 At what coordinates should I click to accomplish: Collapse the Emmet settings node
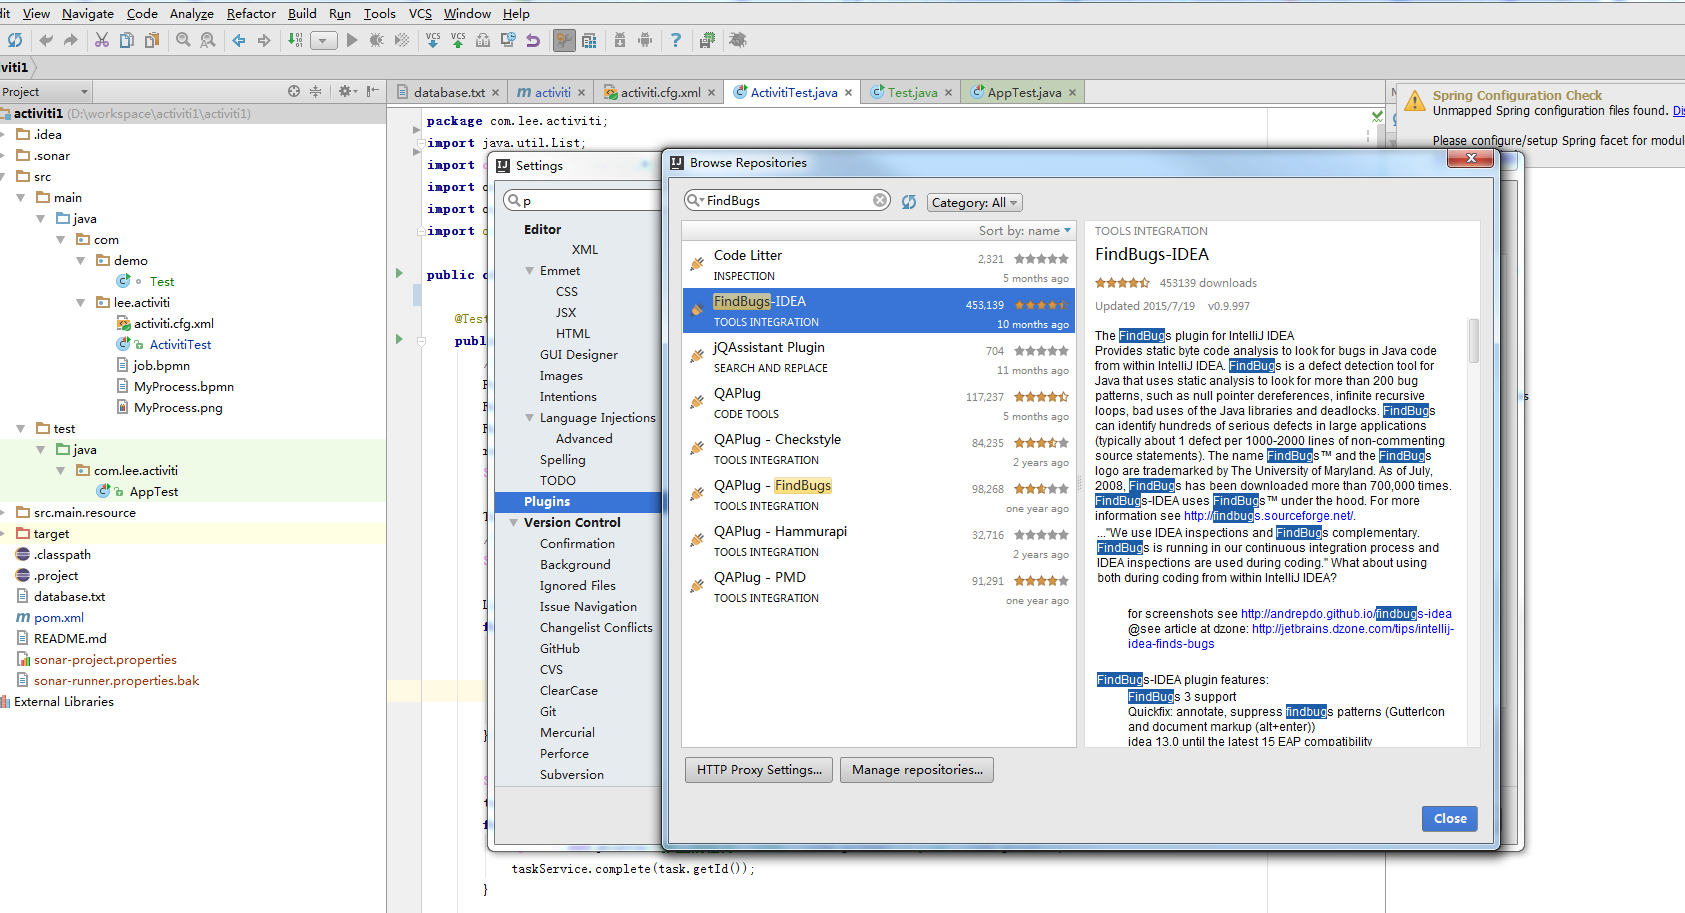click(x=530, y=271)
